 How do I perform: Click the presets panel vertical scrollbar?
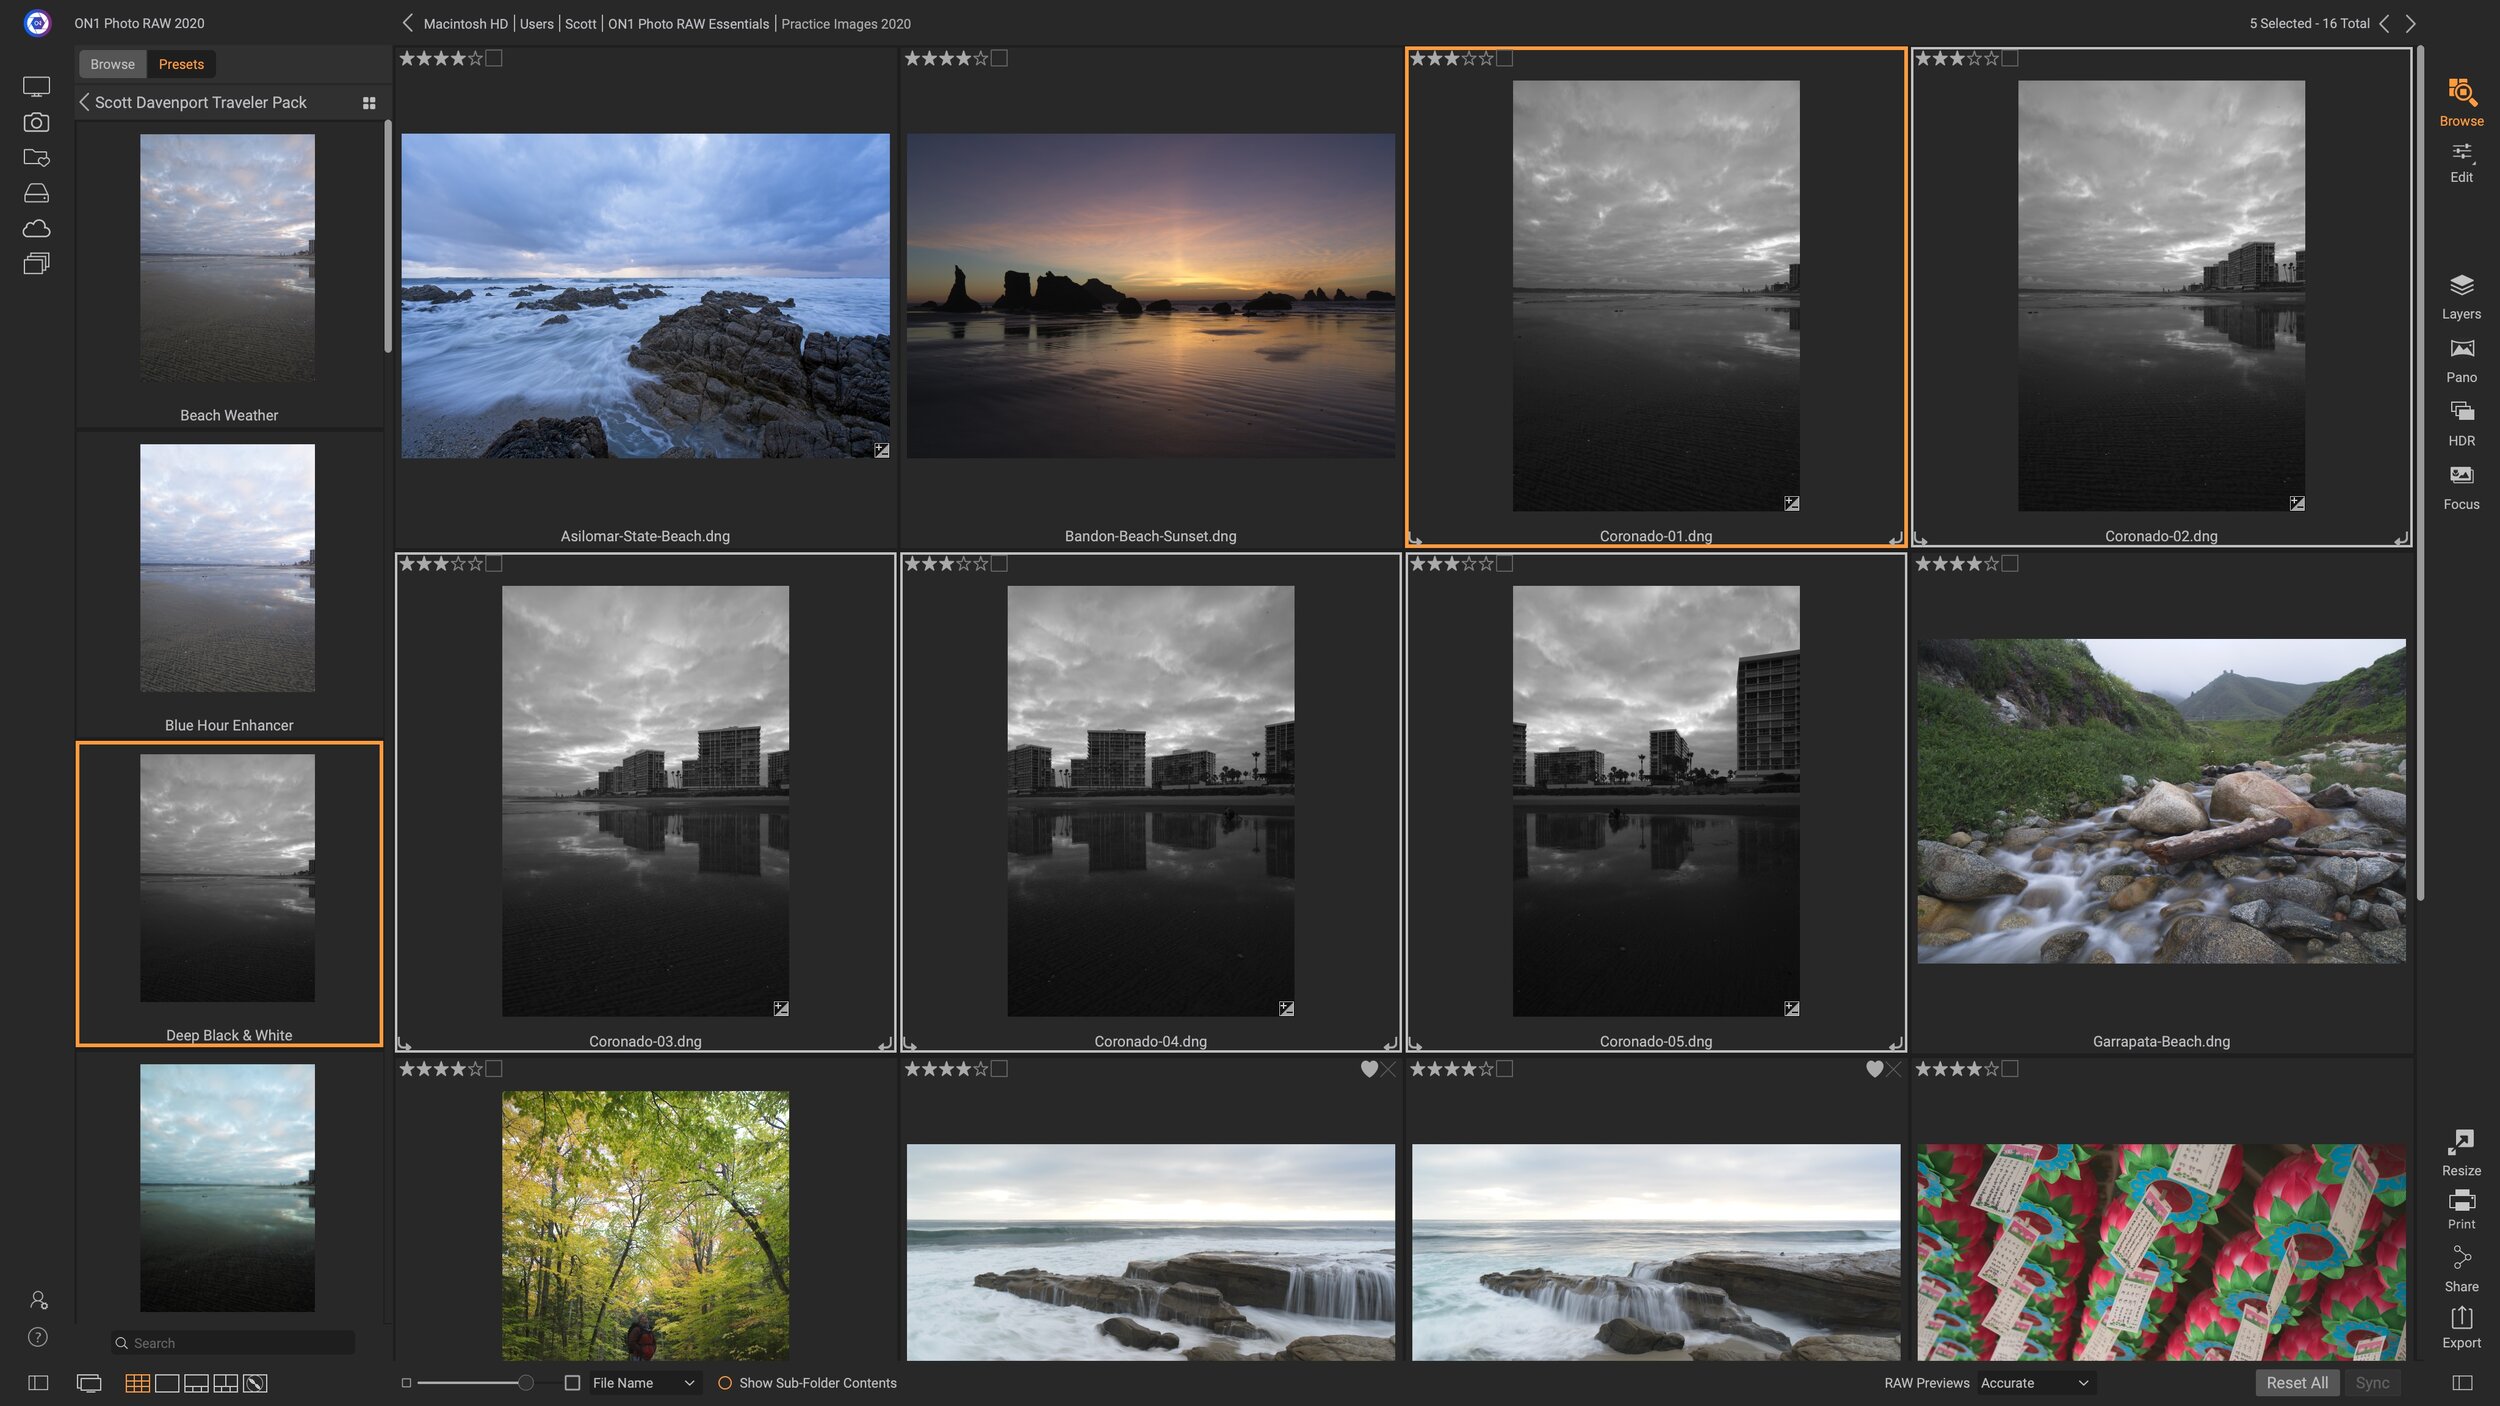pos(388,237)
